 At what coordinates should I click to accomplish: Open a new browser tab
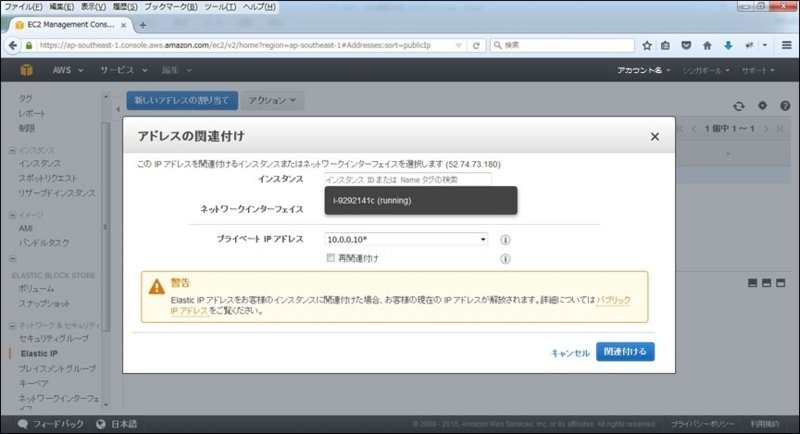[143, 24]
